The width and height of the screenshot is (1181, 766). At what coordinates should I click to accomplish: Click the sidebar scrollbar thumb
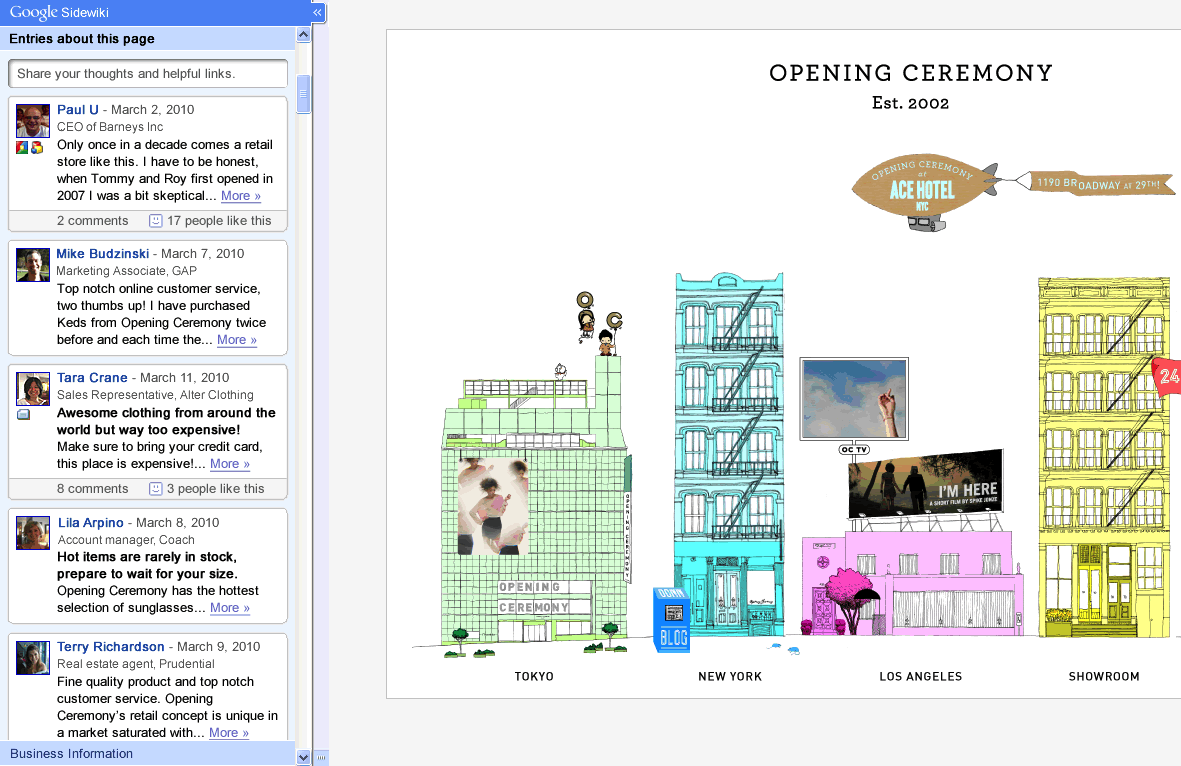coord(304,94)
